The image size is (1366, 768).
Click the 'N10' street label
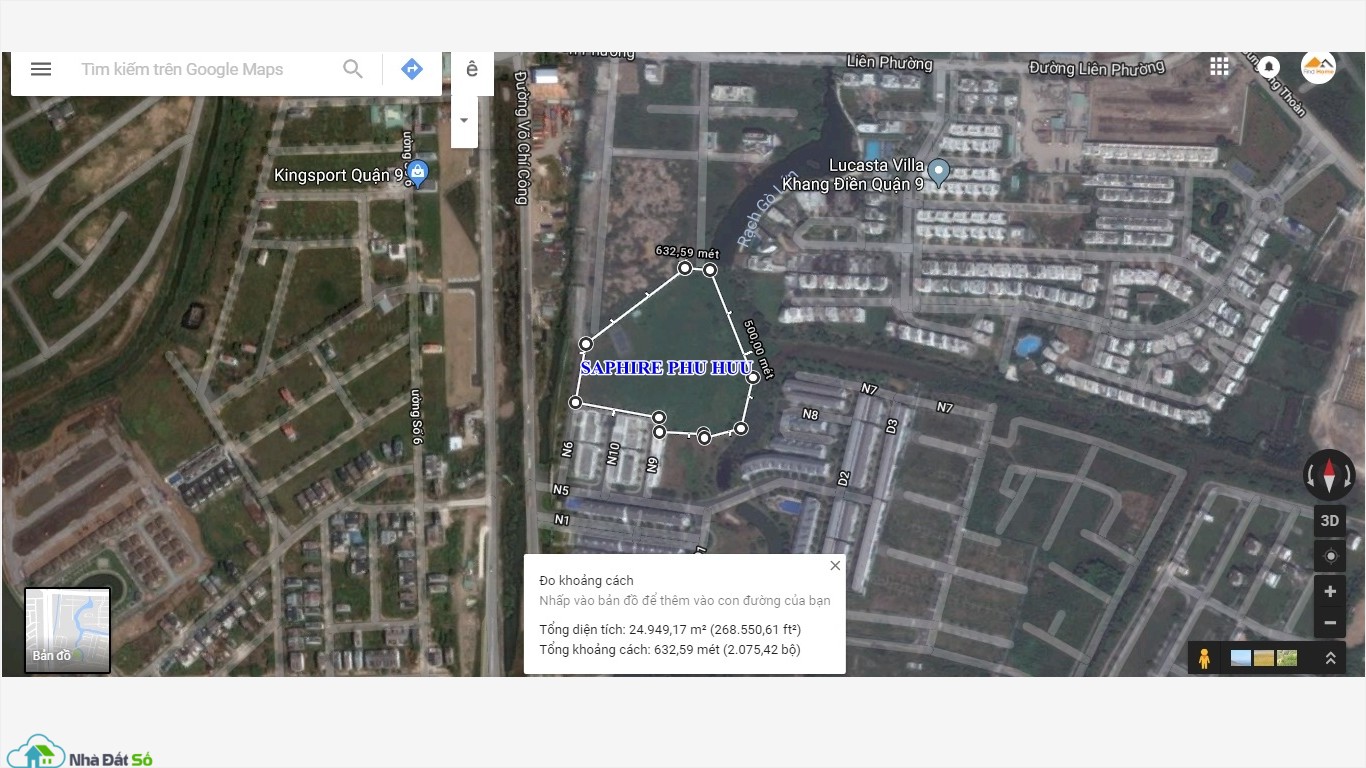pos(612,455)
